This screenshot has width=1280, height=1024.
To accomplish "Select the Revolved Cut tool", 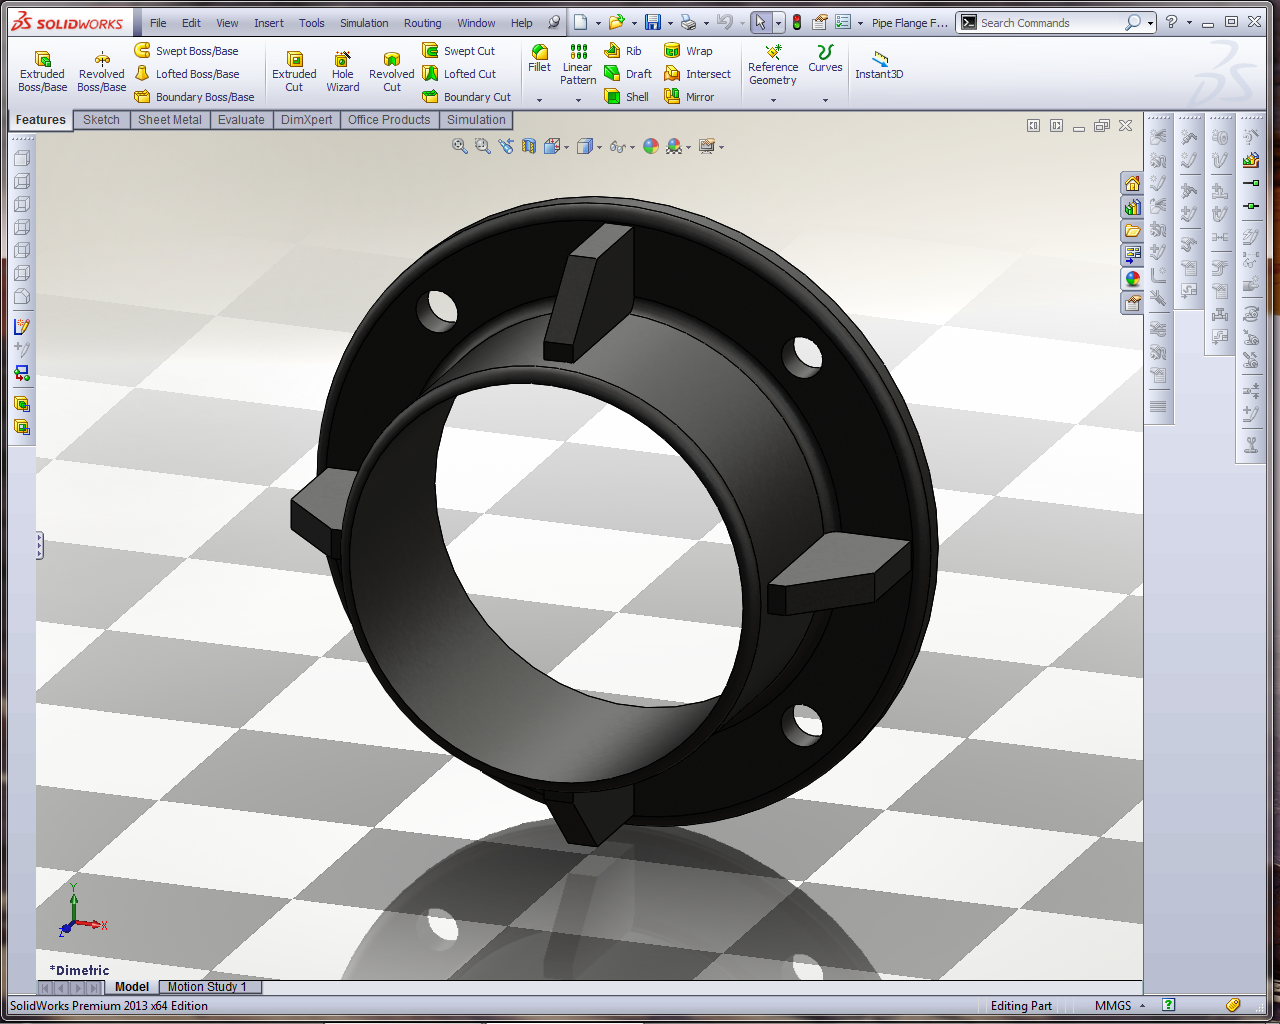I will [392, 72].
